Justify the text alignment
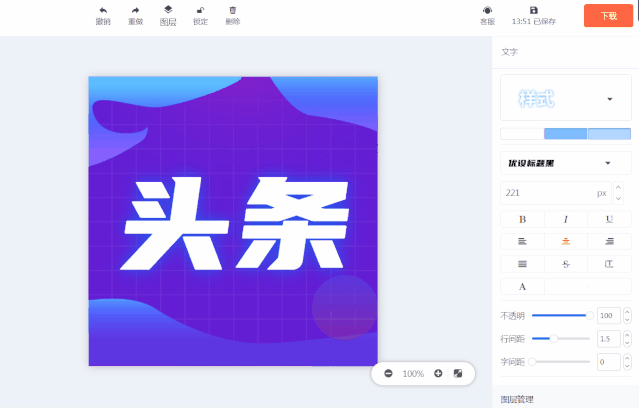This screenshot has height=408, width=639. click(x=522, y=264)
